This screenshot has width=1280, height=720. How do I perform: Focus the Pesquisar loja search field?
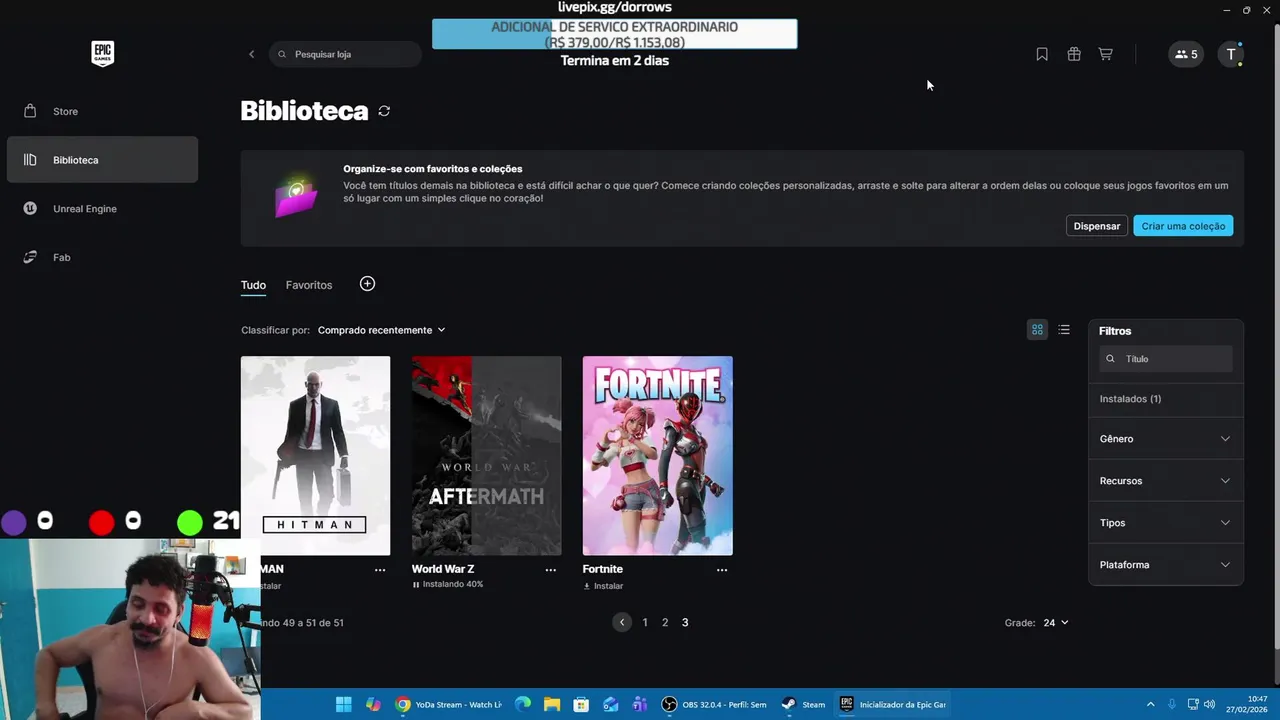pyautogui.click(x=346, y=54)
